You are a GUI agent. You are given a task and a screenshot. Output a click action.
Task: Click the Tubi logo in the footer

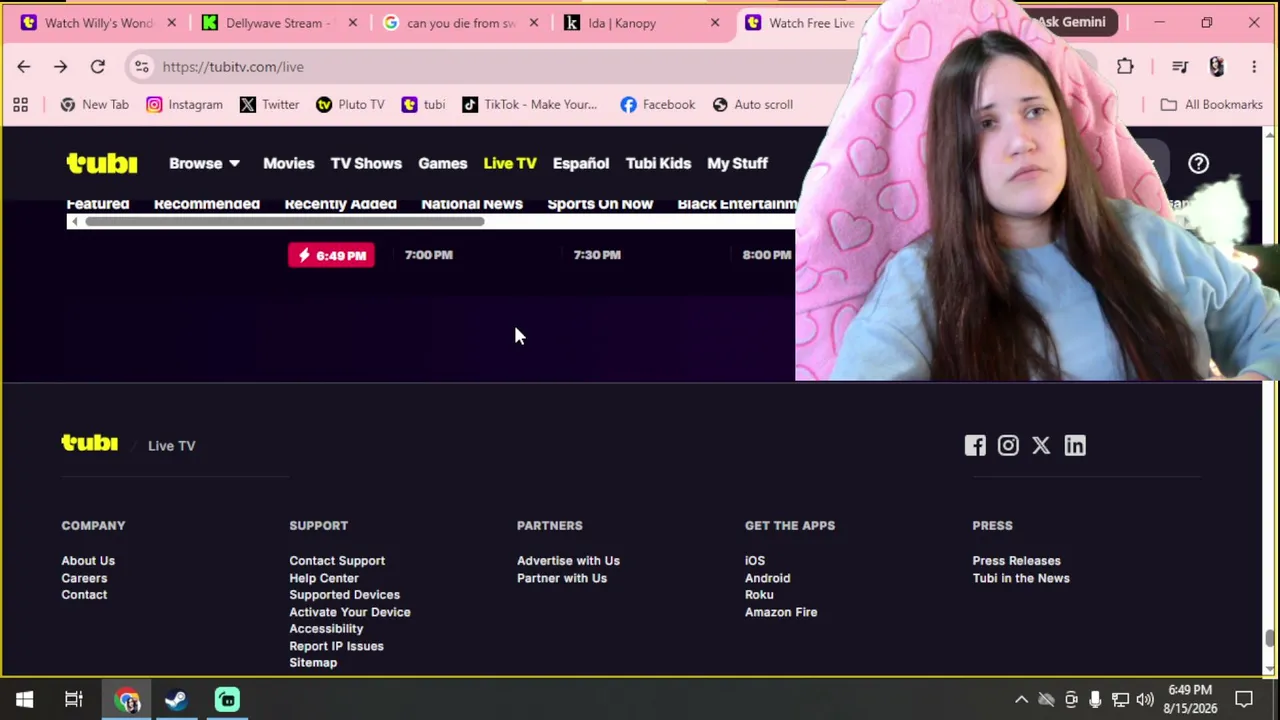pos(90,443)
